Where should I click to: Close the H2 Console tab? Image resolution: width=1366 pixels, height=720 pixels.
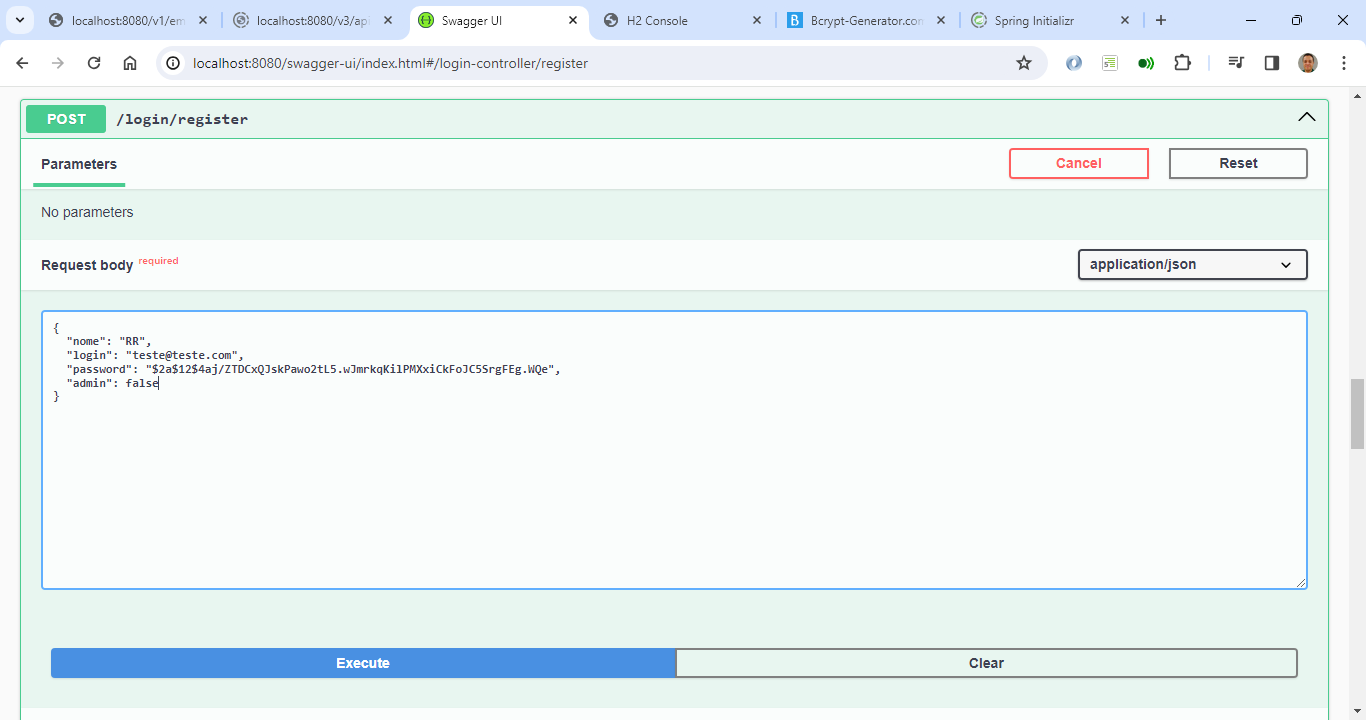(x=757, y=20)
